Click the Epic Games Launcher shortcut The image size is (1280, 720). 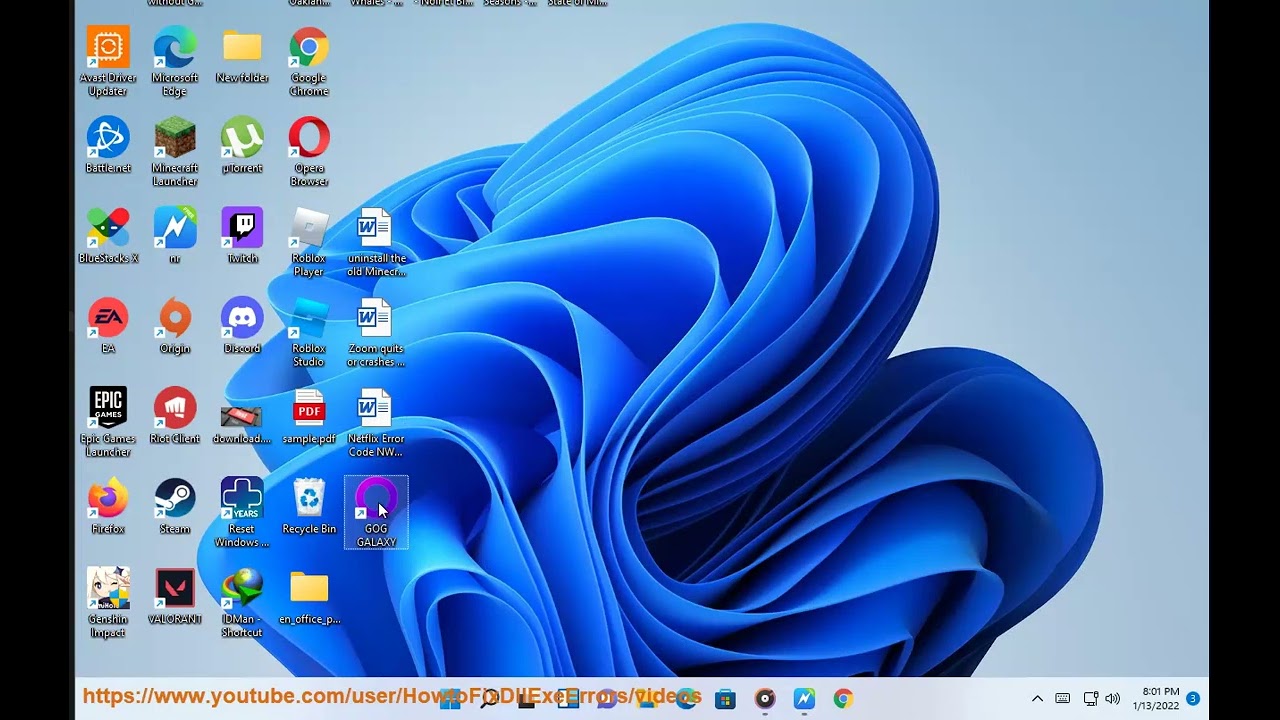pos(108,422)
